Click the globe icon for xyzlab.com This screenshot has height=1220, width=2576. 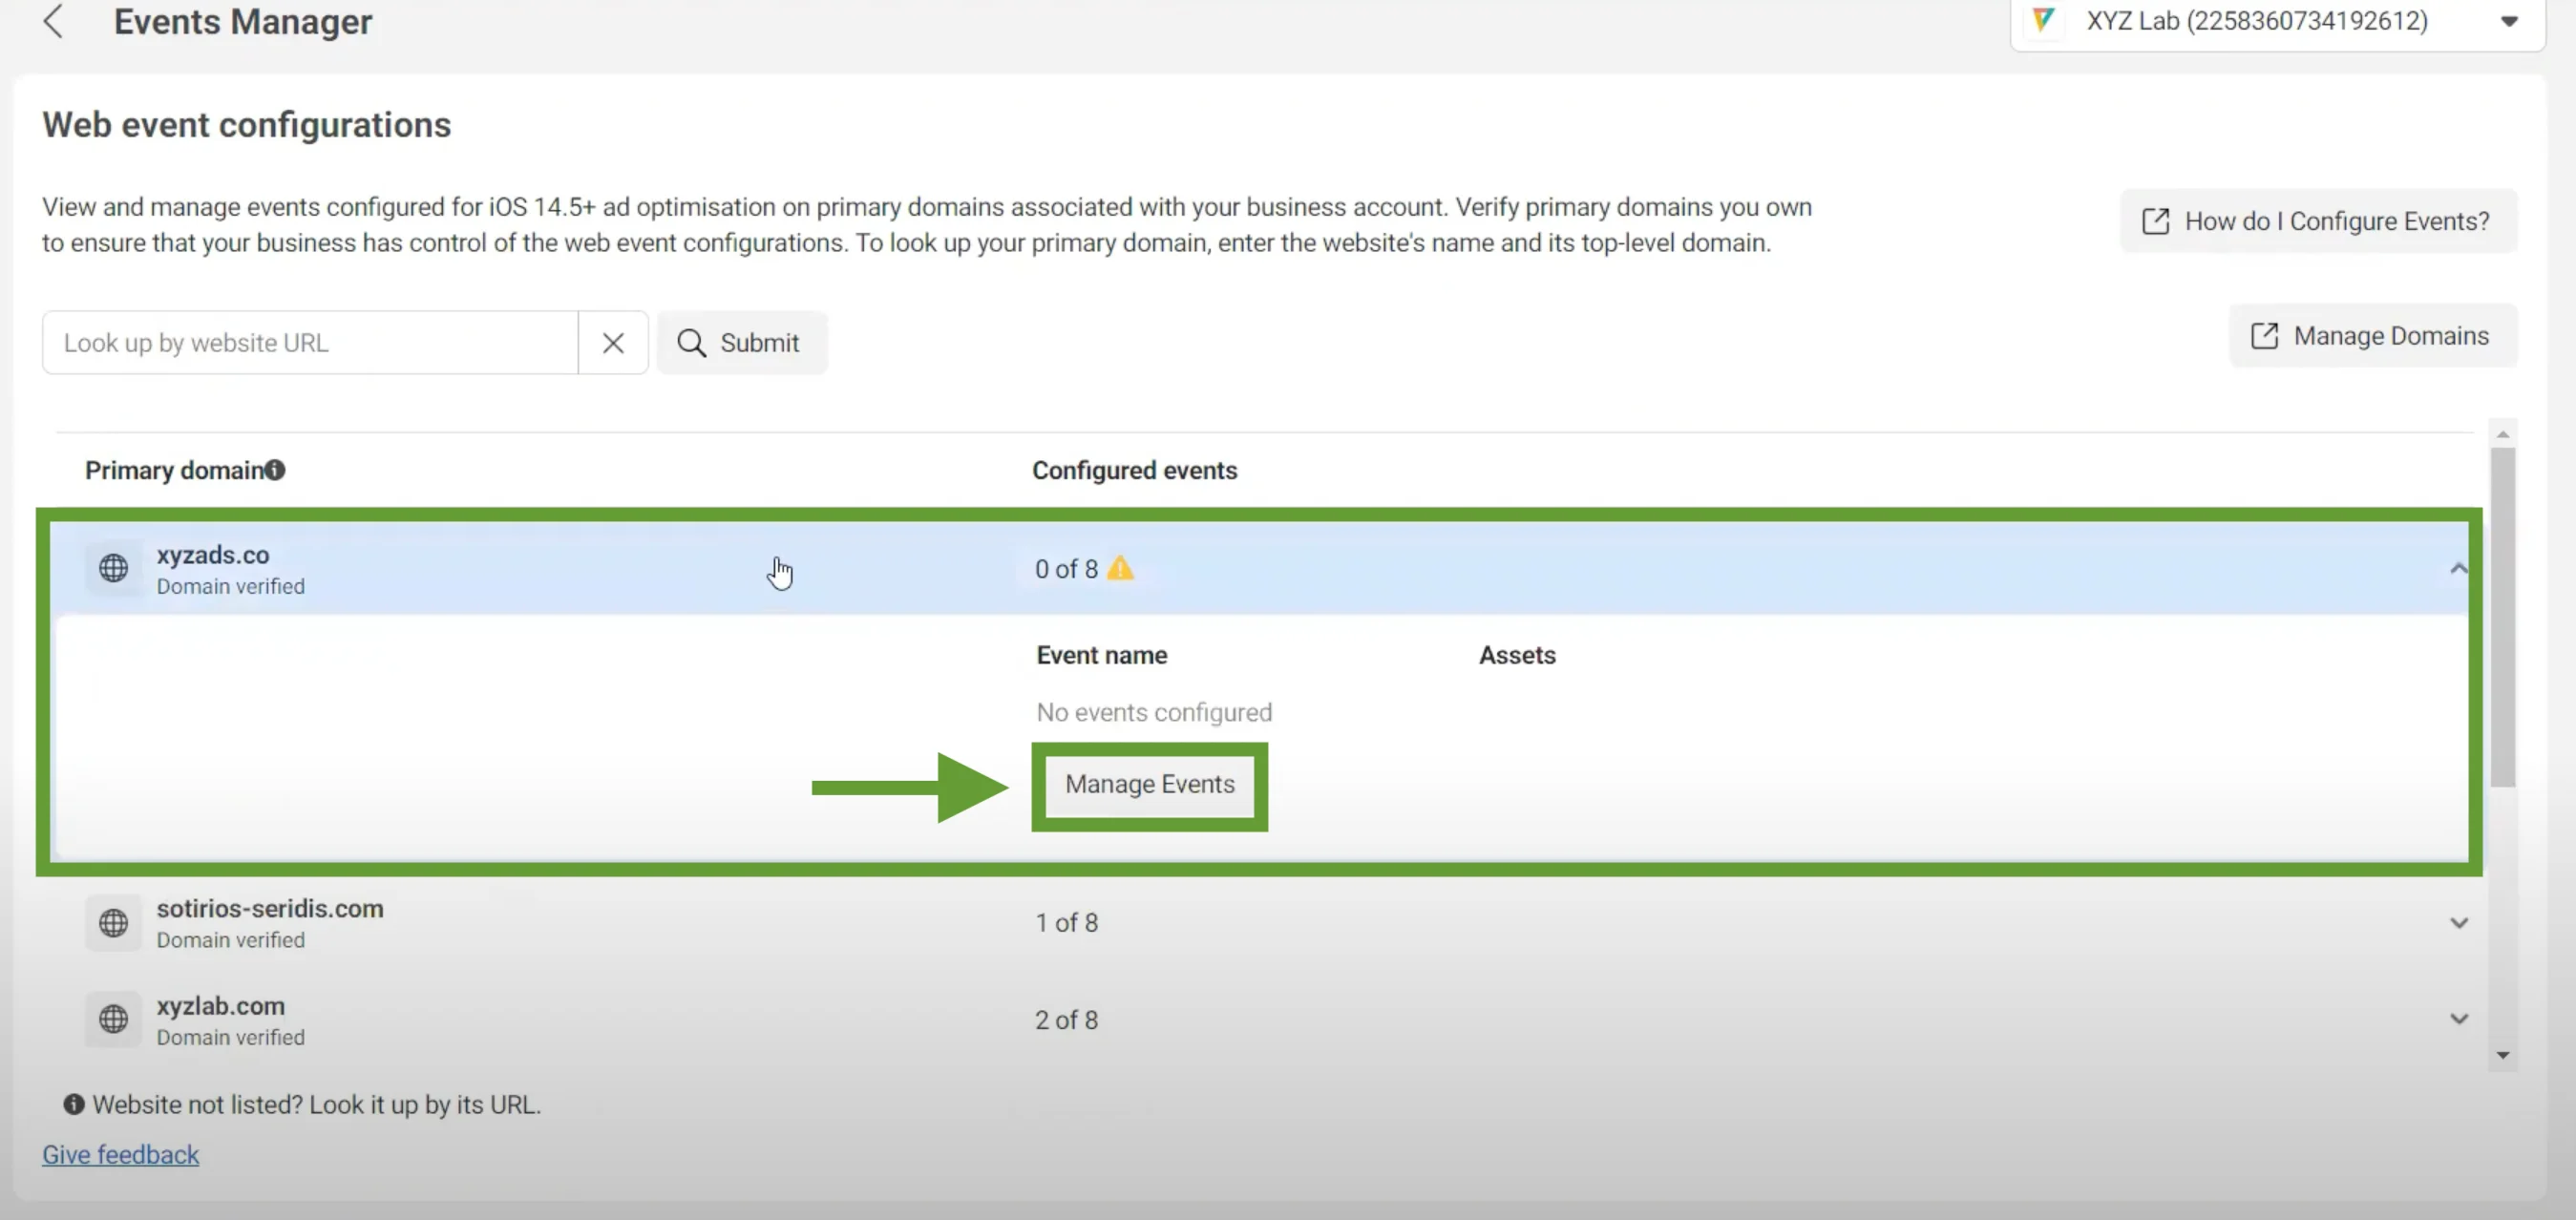(x=113, y=1019)
